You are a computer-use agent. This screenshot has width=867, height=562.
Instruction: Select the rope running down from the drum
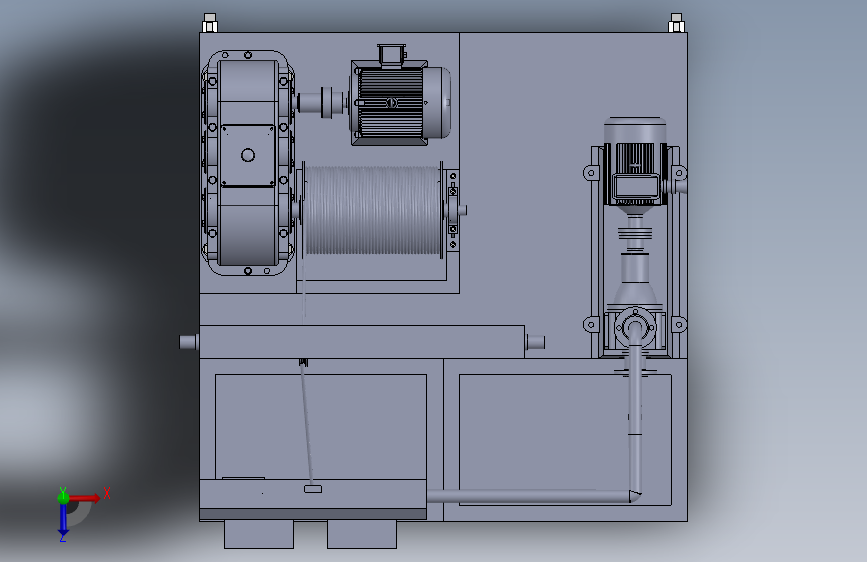click(307, 423)
